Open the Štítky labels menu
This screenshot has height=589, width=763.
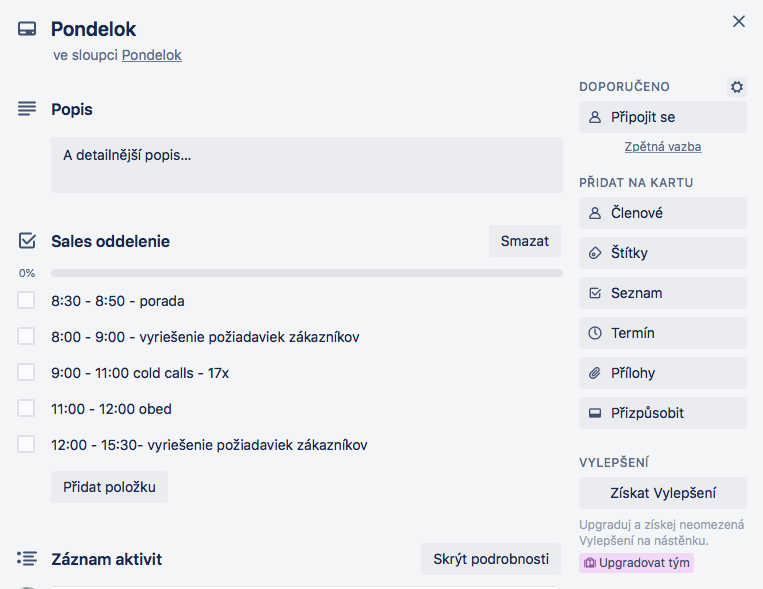click(663, 253)
